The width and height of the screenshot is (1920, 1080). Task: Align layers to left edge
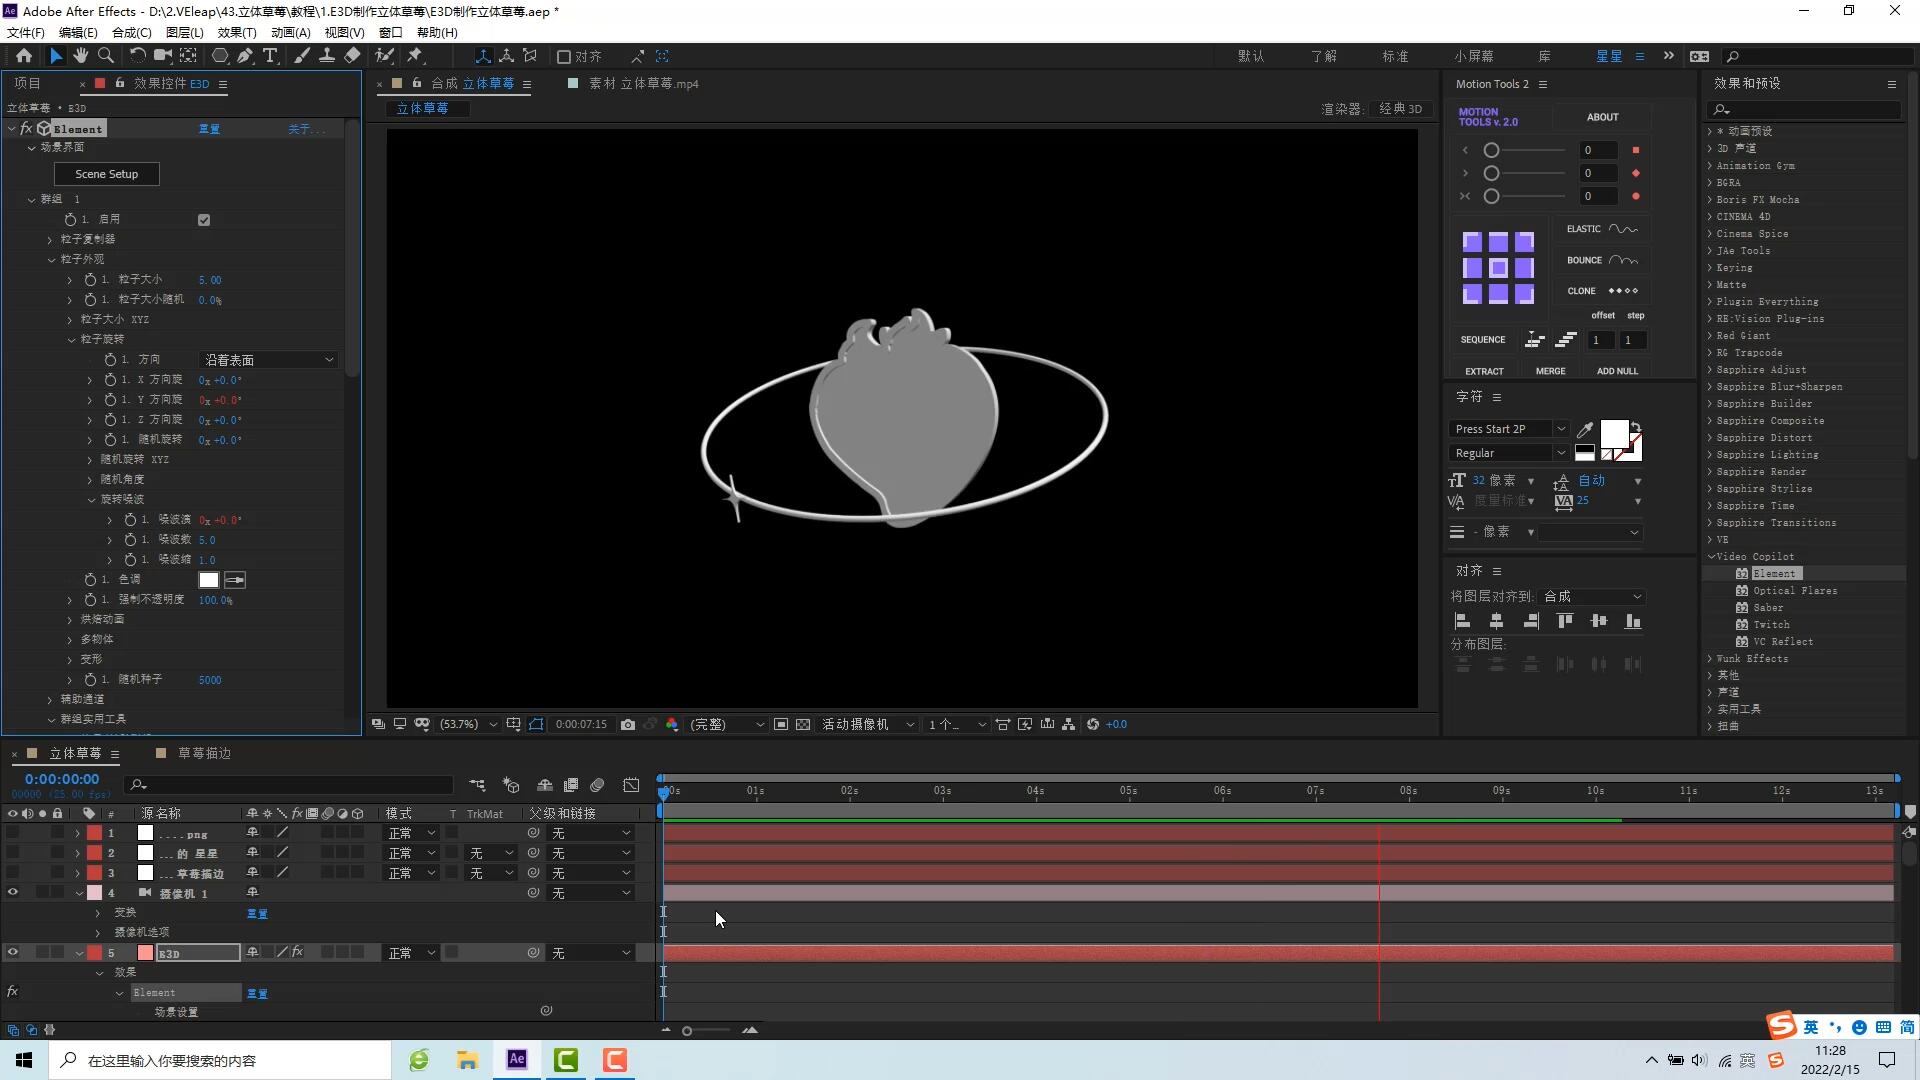1462,621
